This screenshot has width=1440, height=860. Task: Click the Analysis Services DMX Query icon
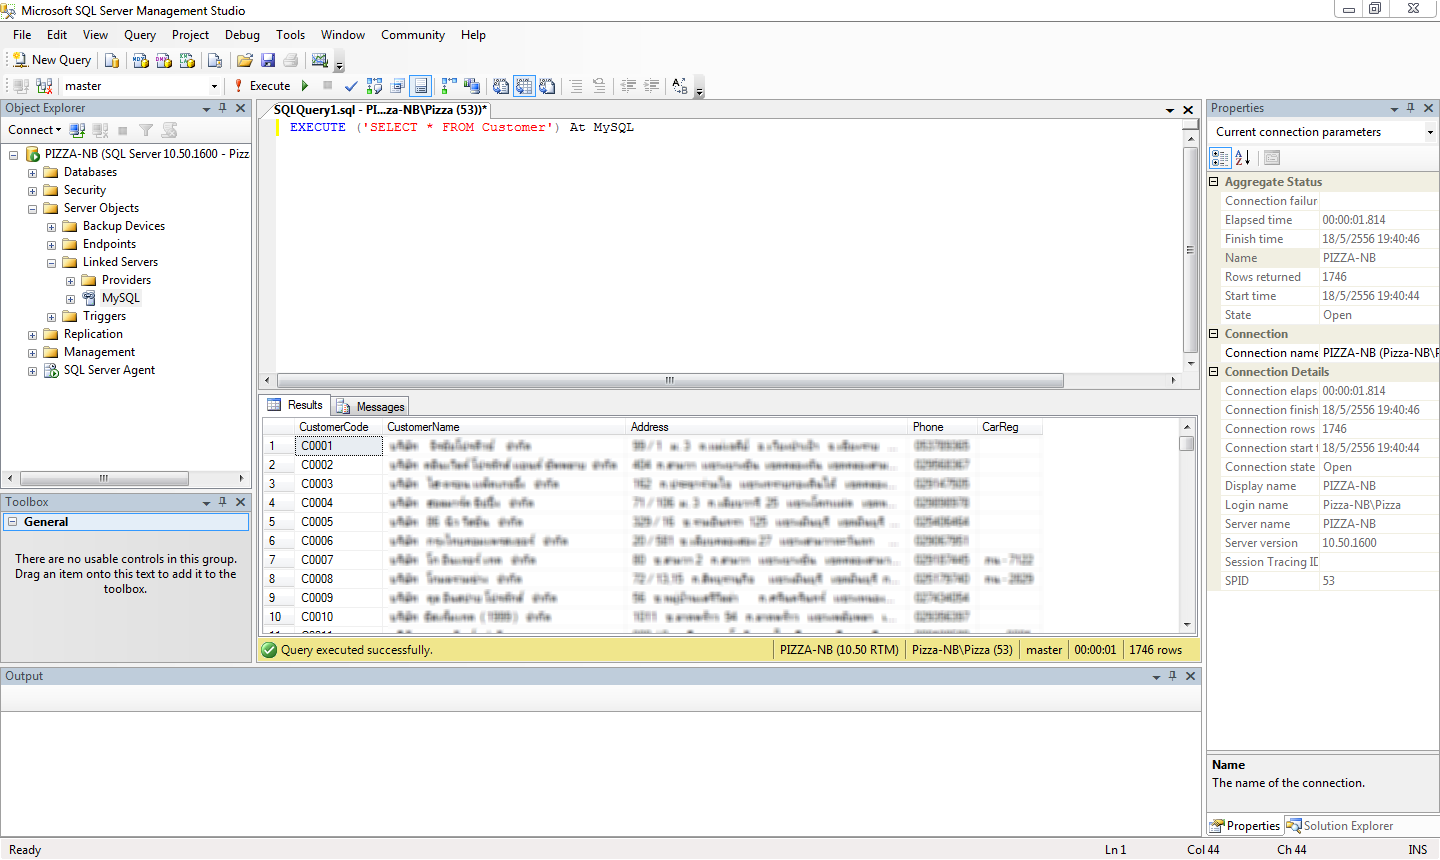pos(164,60)
